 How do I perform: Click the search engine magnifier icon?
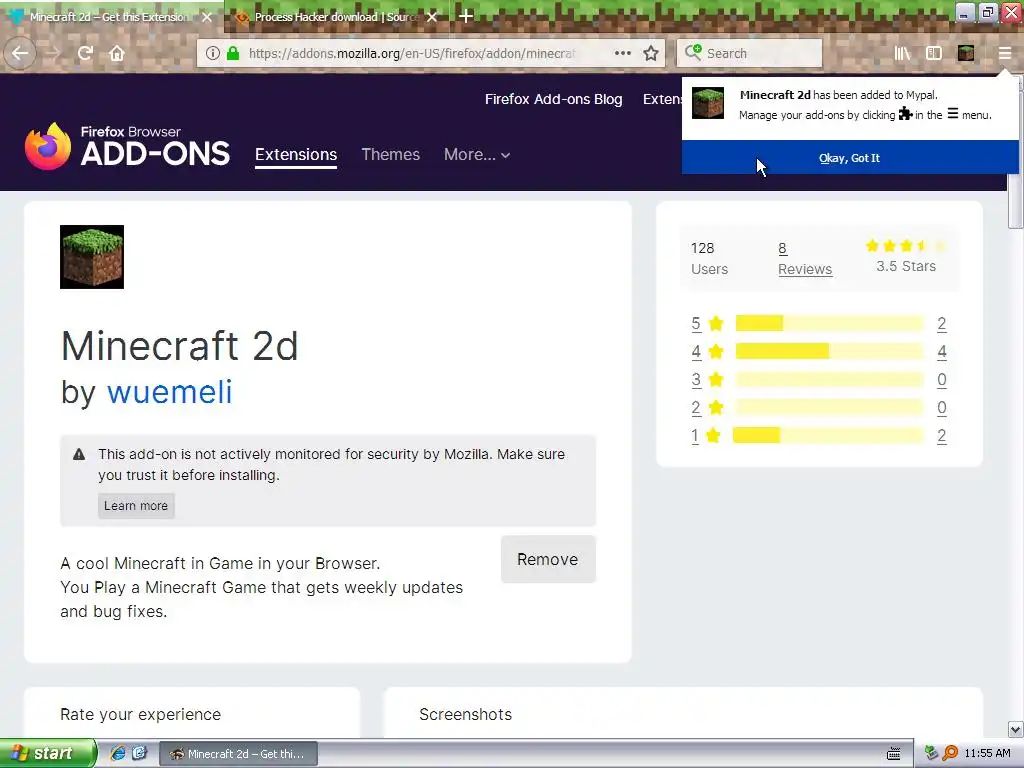click(x=693, y=52)
